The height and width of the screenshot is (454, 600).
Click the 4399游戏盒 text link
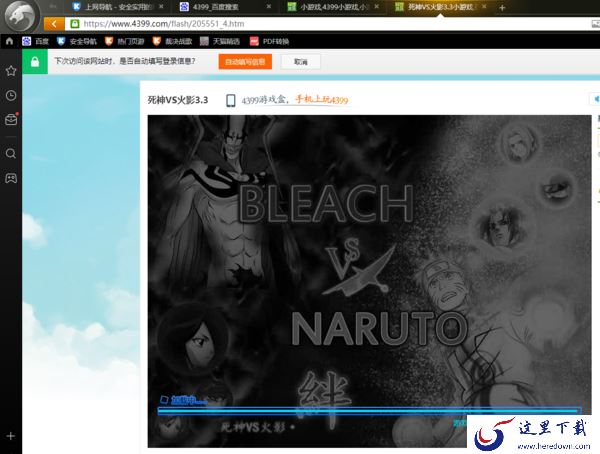click(x=264, y=100)
